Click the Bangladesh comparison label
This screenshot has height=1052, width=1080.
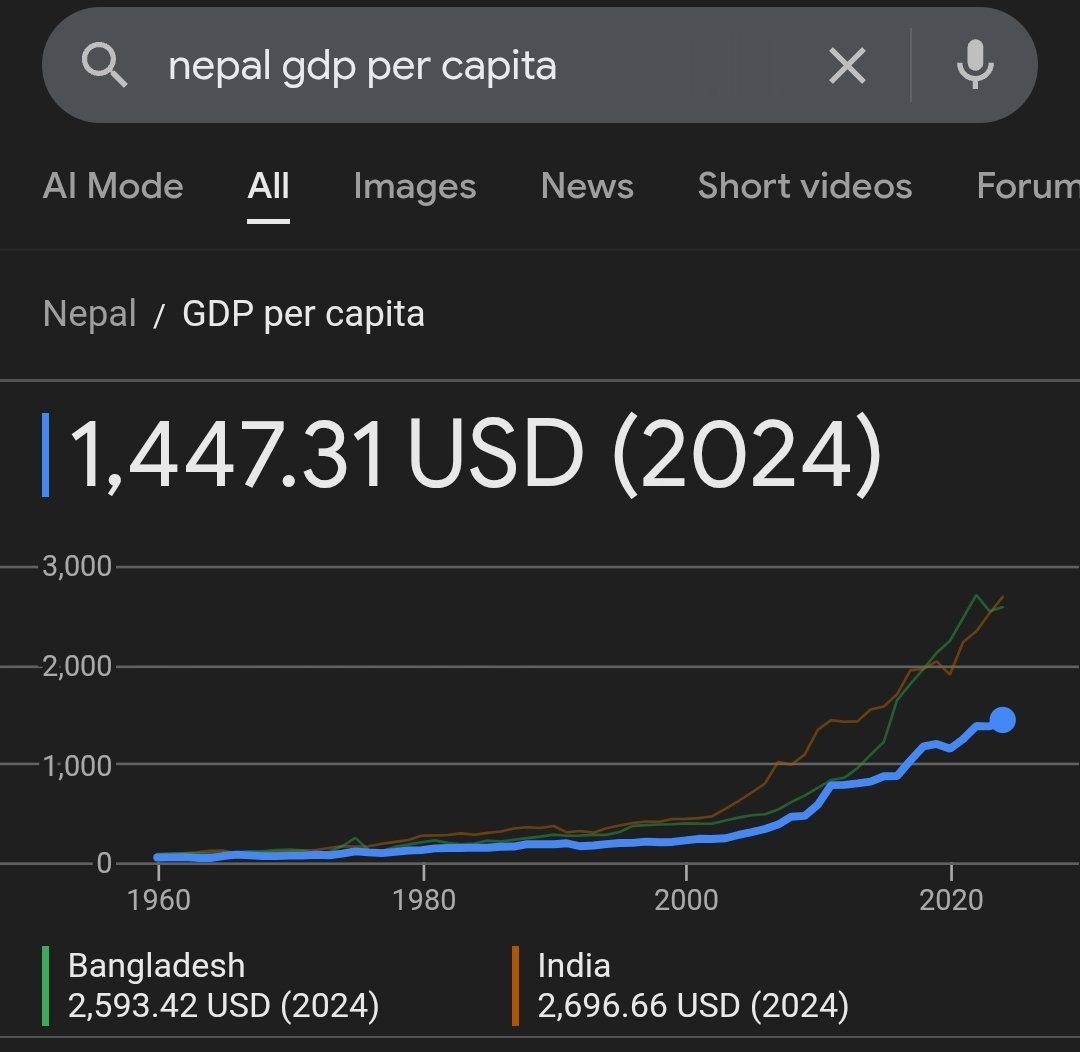(x=157, y=966)
